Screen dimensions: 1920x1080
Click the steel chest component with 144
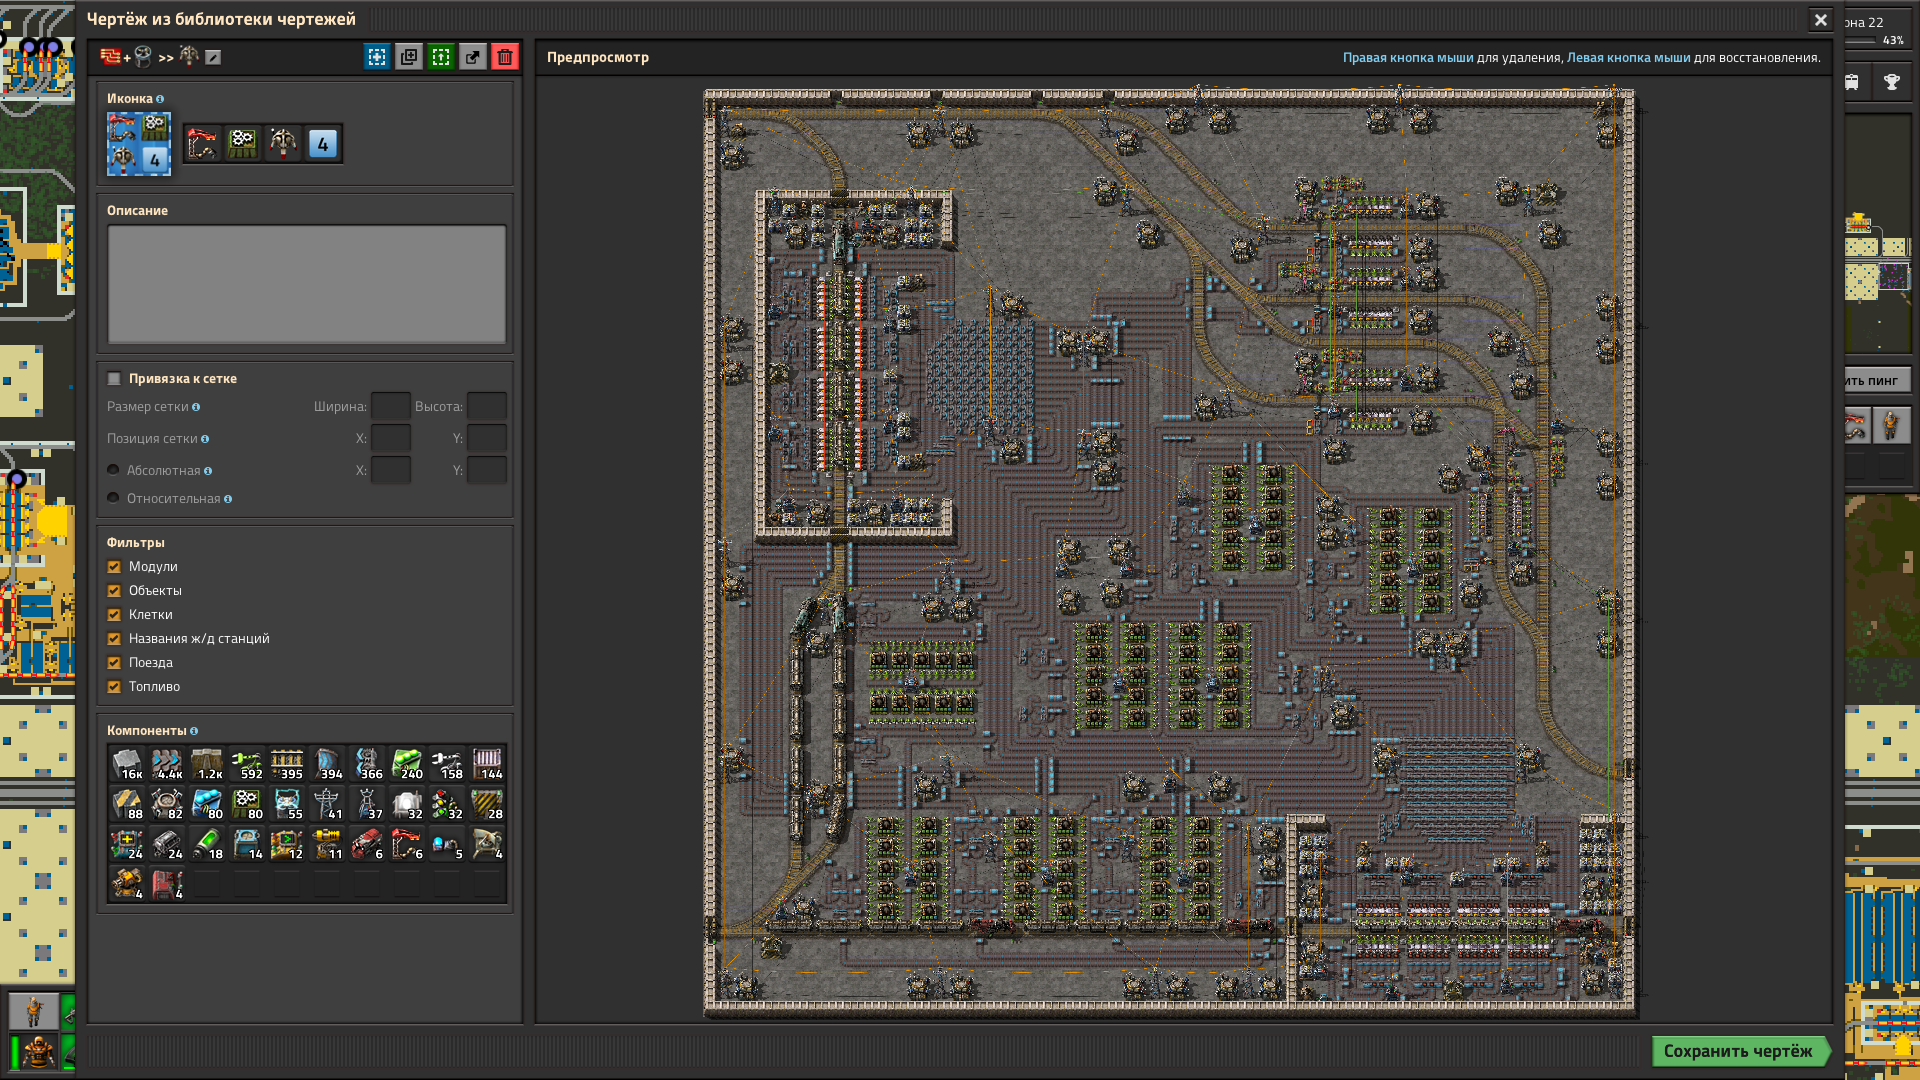click(x=487, y=764)
